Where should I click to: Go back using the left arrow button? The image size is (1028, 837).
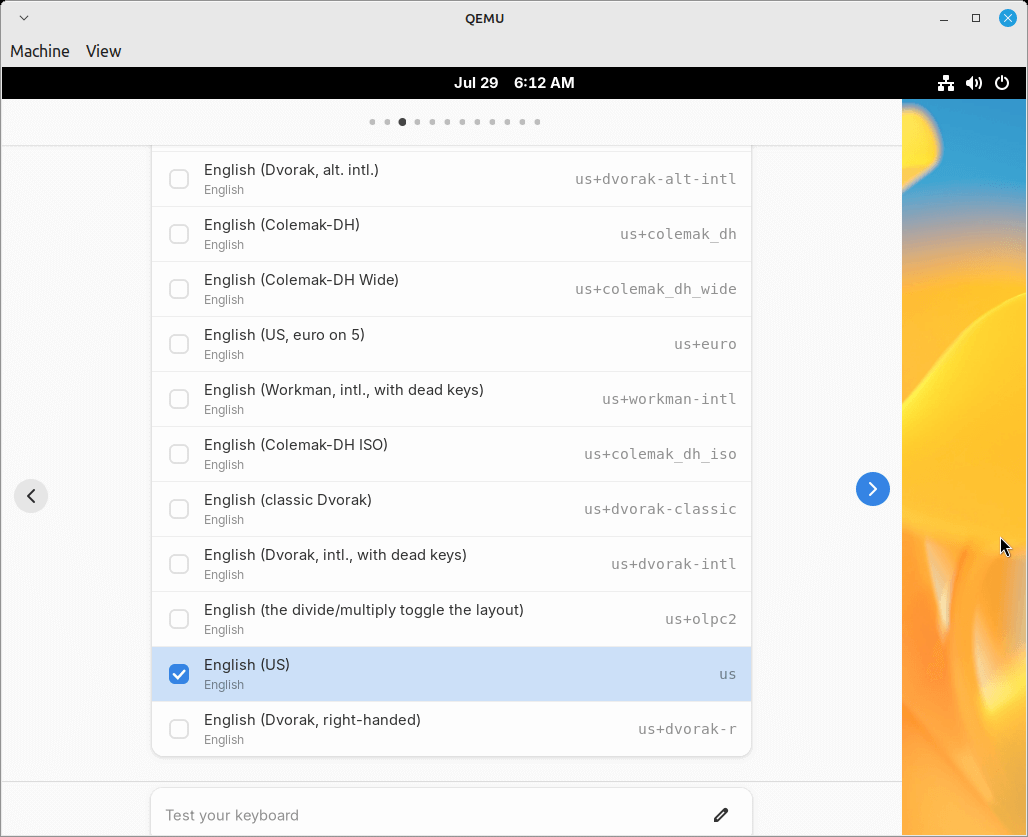31,496
